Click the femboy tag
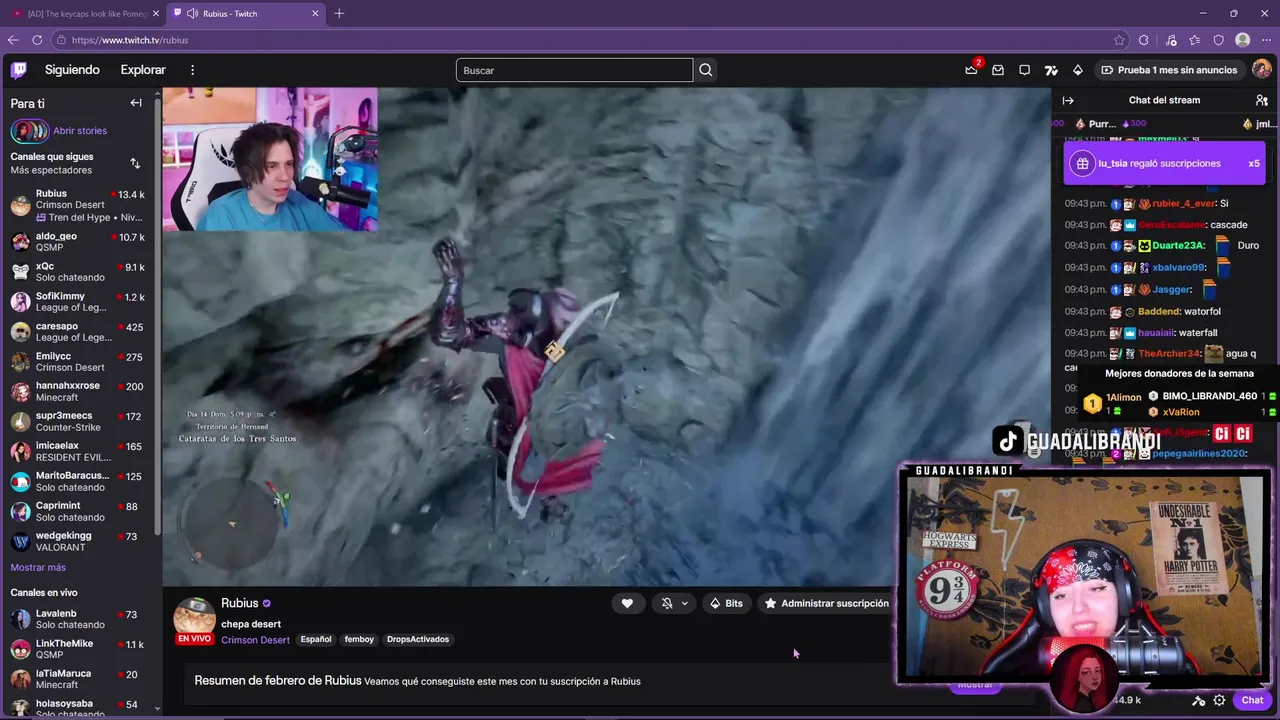 tap(359, 639)
